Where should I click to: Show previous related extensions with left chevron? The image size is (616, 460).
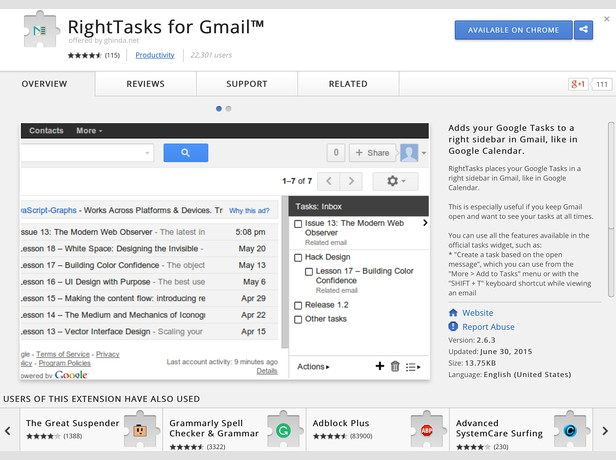8,431
